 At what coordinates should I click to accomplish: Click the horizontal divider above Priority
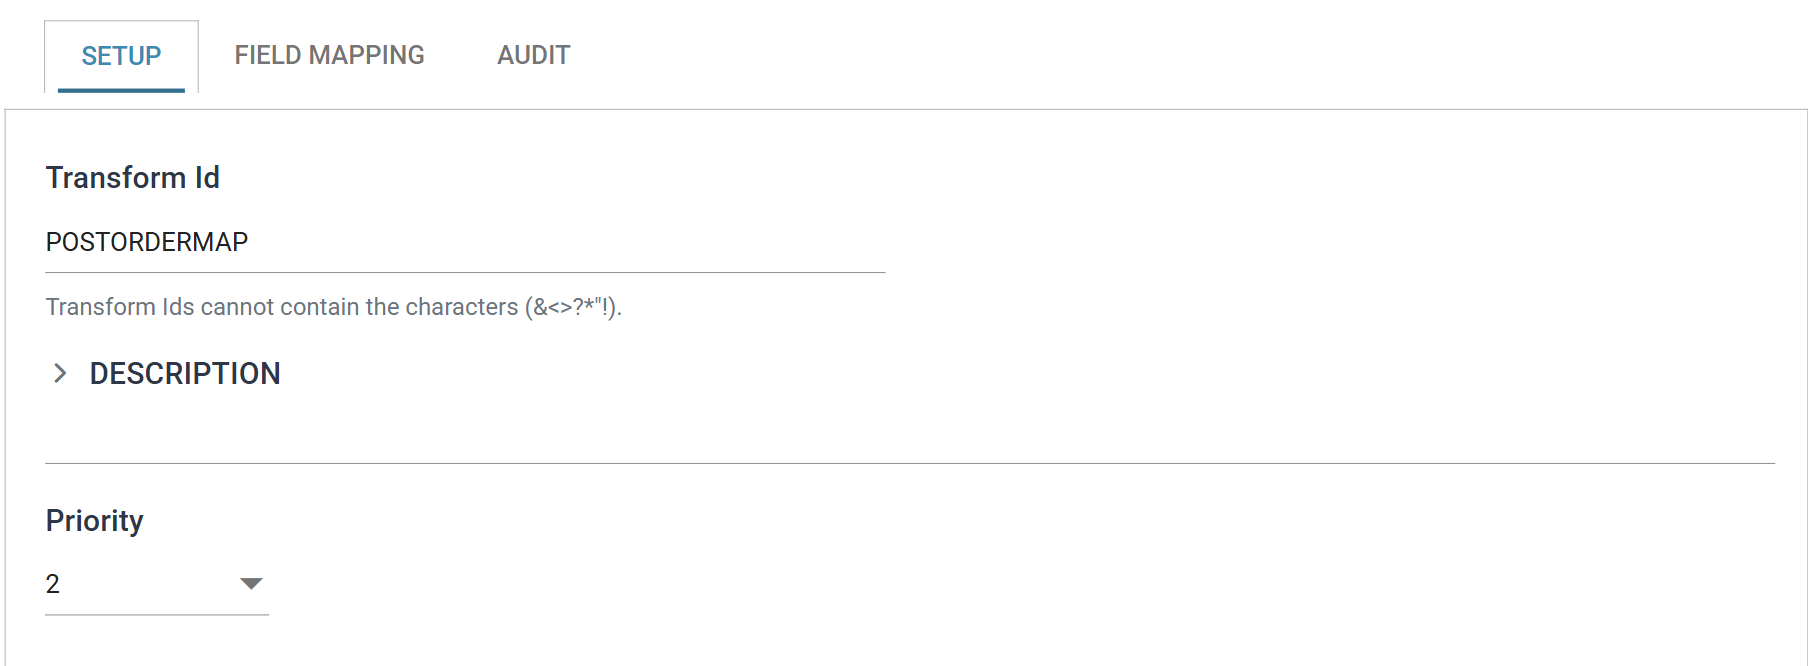coord(910,463)
